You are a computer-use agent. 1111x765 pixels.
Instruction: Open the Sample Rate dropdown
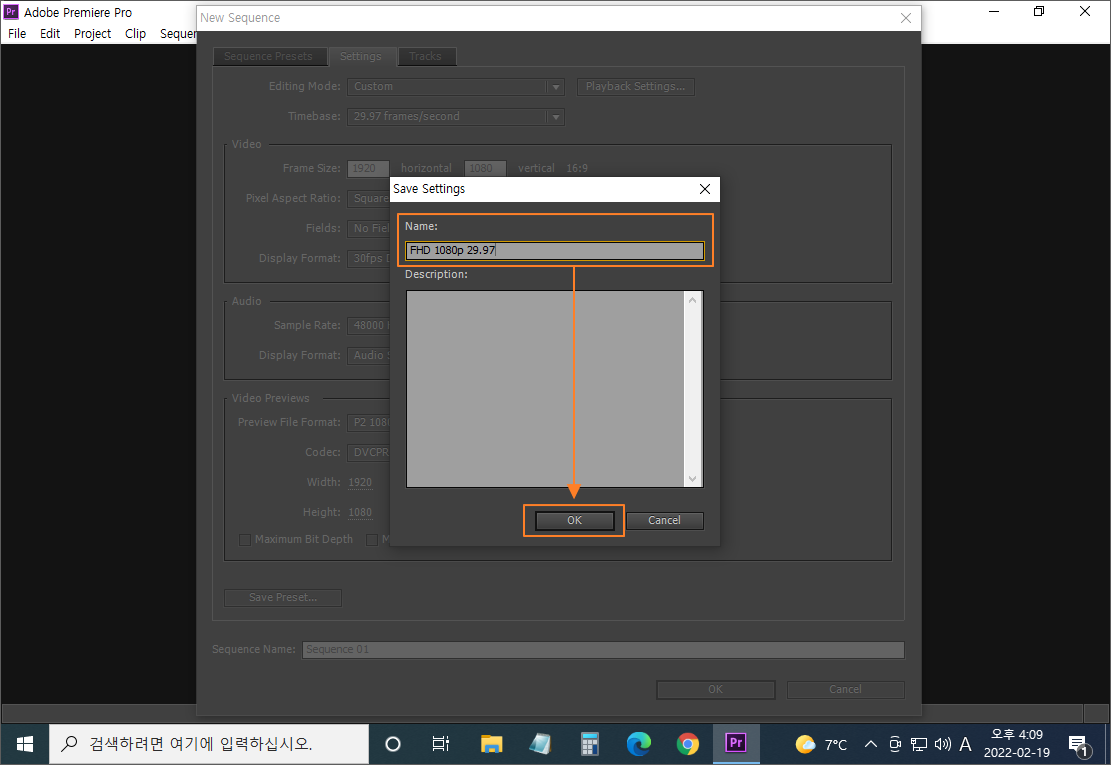pyautogui.click(x=368, y=326)
